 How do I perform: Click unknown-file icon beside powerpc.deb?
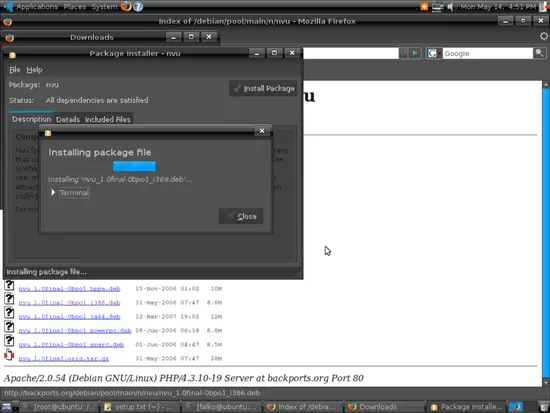[x=9, y=327]
